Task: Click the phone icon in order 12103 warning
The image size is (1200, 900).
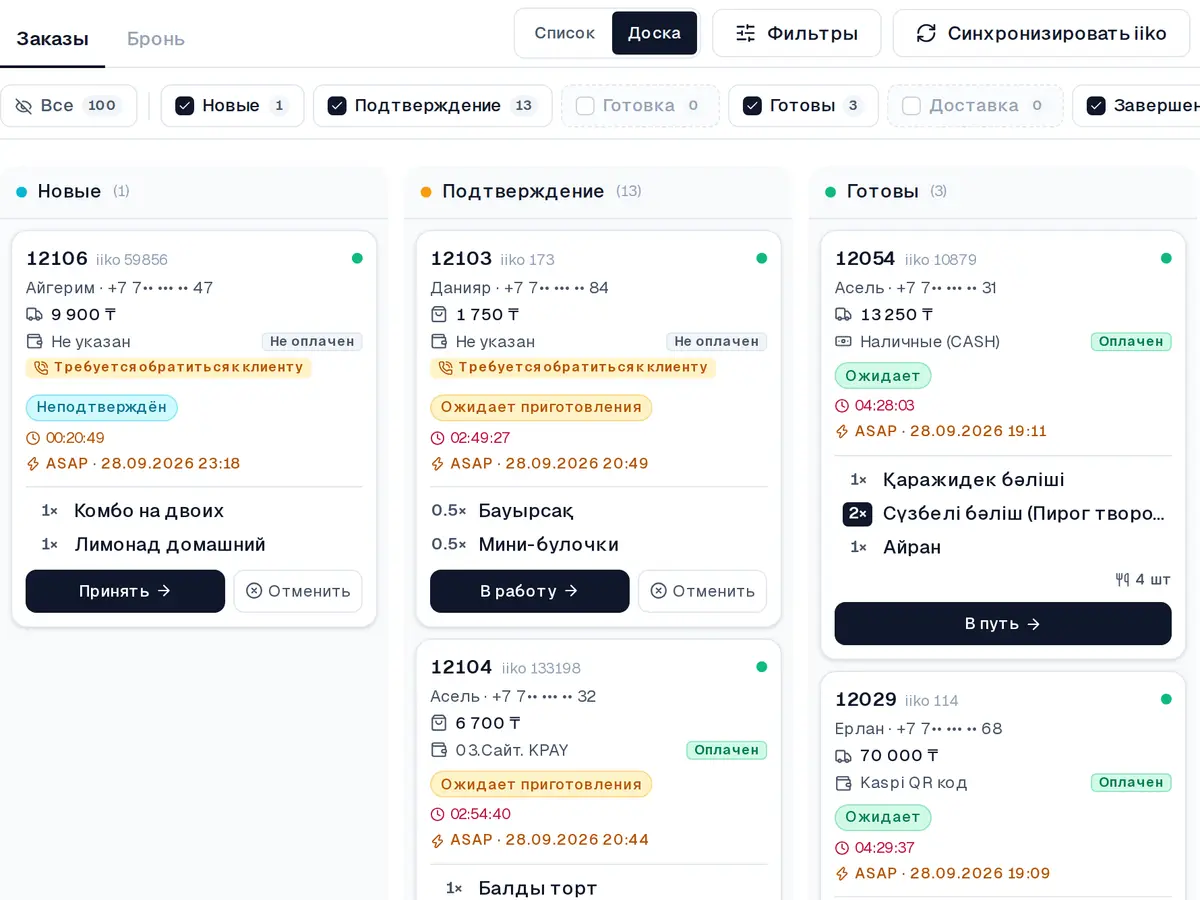Action: coord(445,368)
